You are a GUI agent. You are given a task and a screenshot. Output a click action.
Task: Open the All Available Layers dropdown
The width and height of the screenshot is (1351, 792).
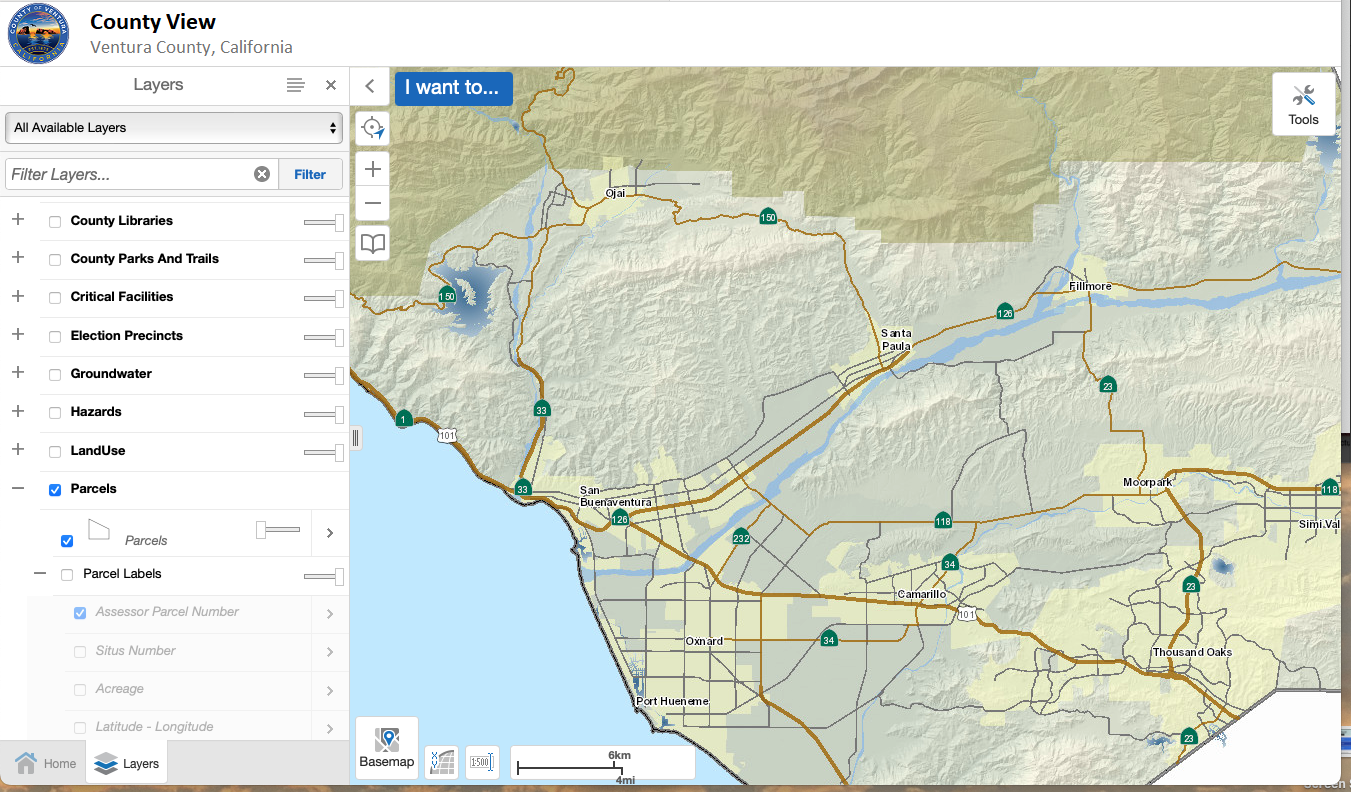(174, 128)
